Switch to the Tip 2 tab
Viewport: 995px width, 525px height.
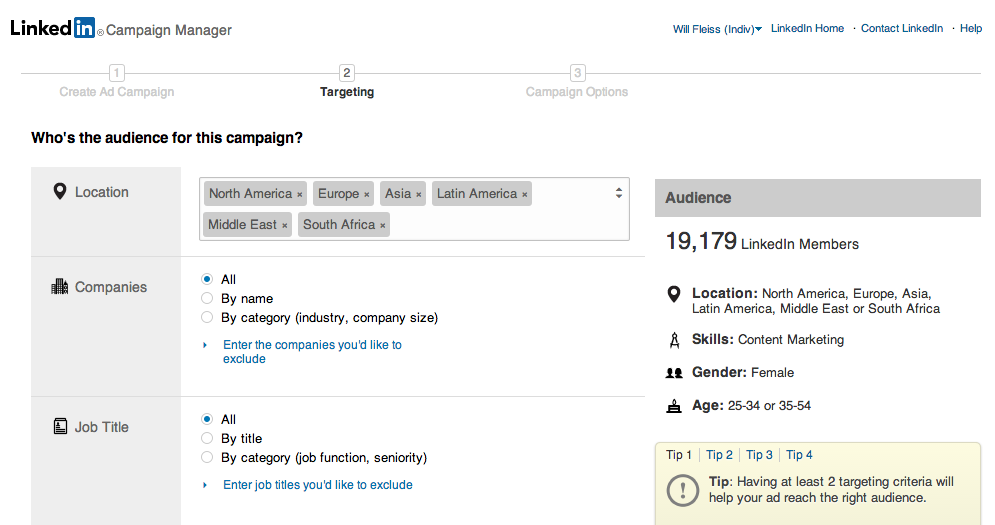719,455
